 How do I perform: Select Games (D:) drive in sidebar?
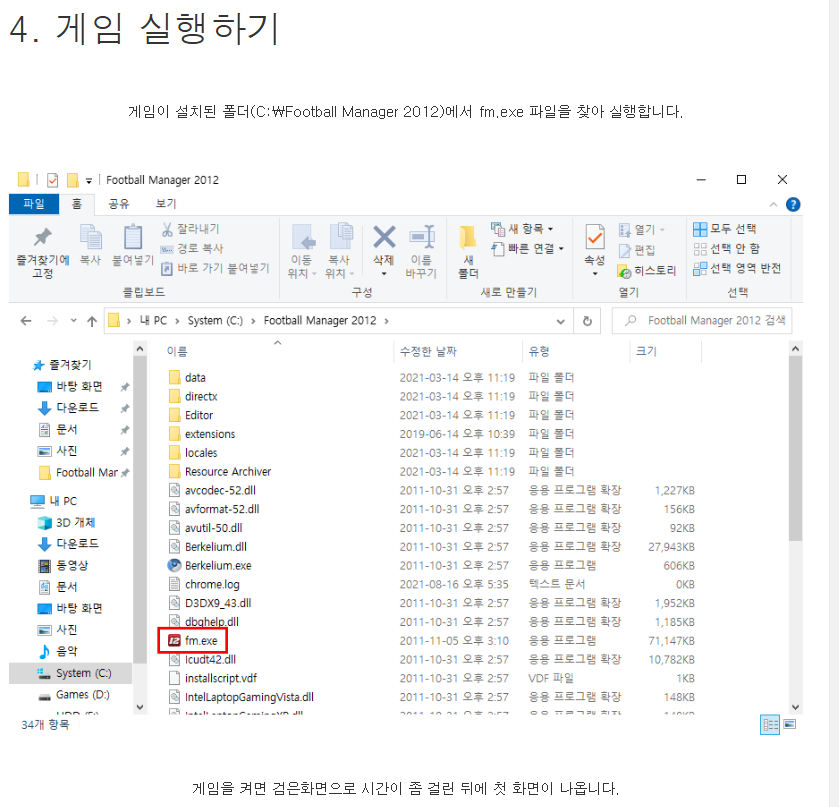click(x=82, y=695)
